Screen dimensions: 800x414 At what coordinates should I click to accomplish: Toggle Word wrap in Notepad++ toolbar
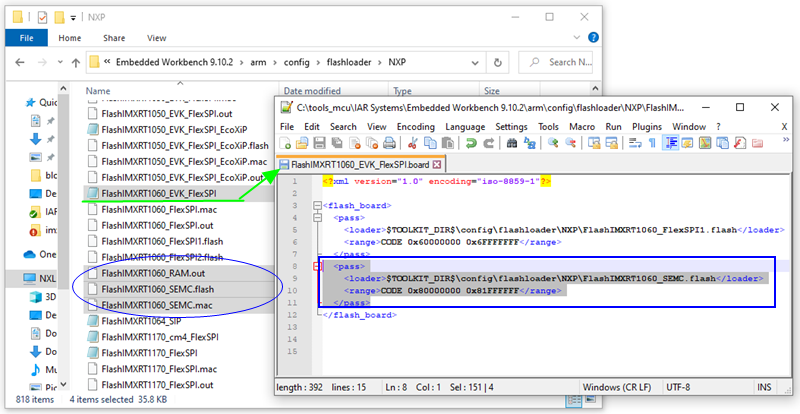(635, 143)
